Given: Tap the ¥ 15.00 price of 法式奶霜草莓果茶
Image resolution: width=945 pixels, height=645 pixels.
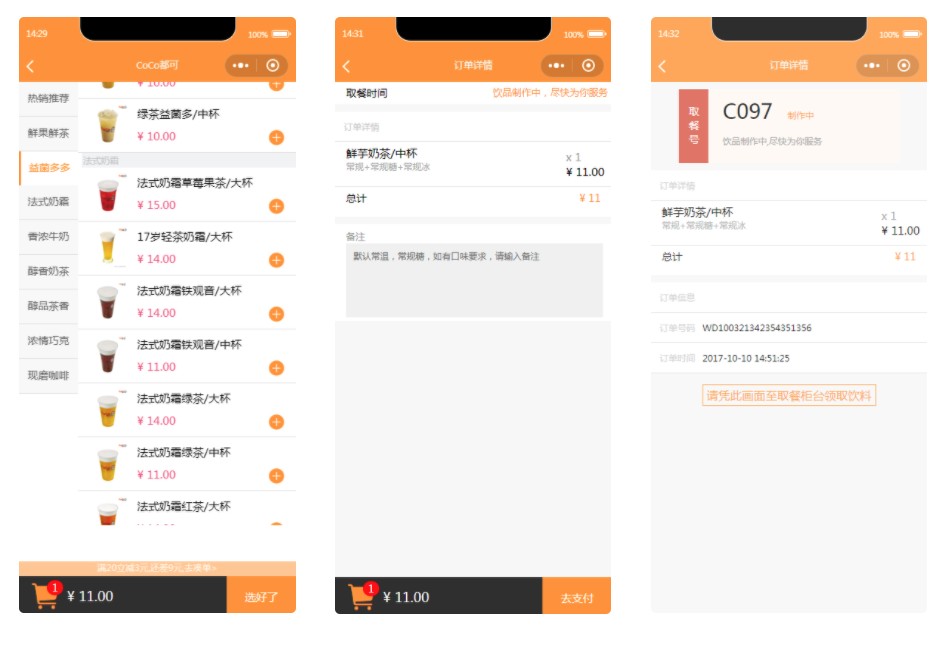Looking at the screenshot, I should click(x=156, y=205).
